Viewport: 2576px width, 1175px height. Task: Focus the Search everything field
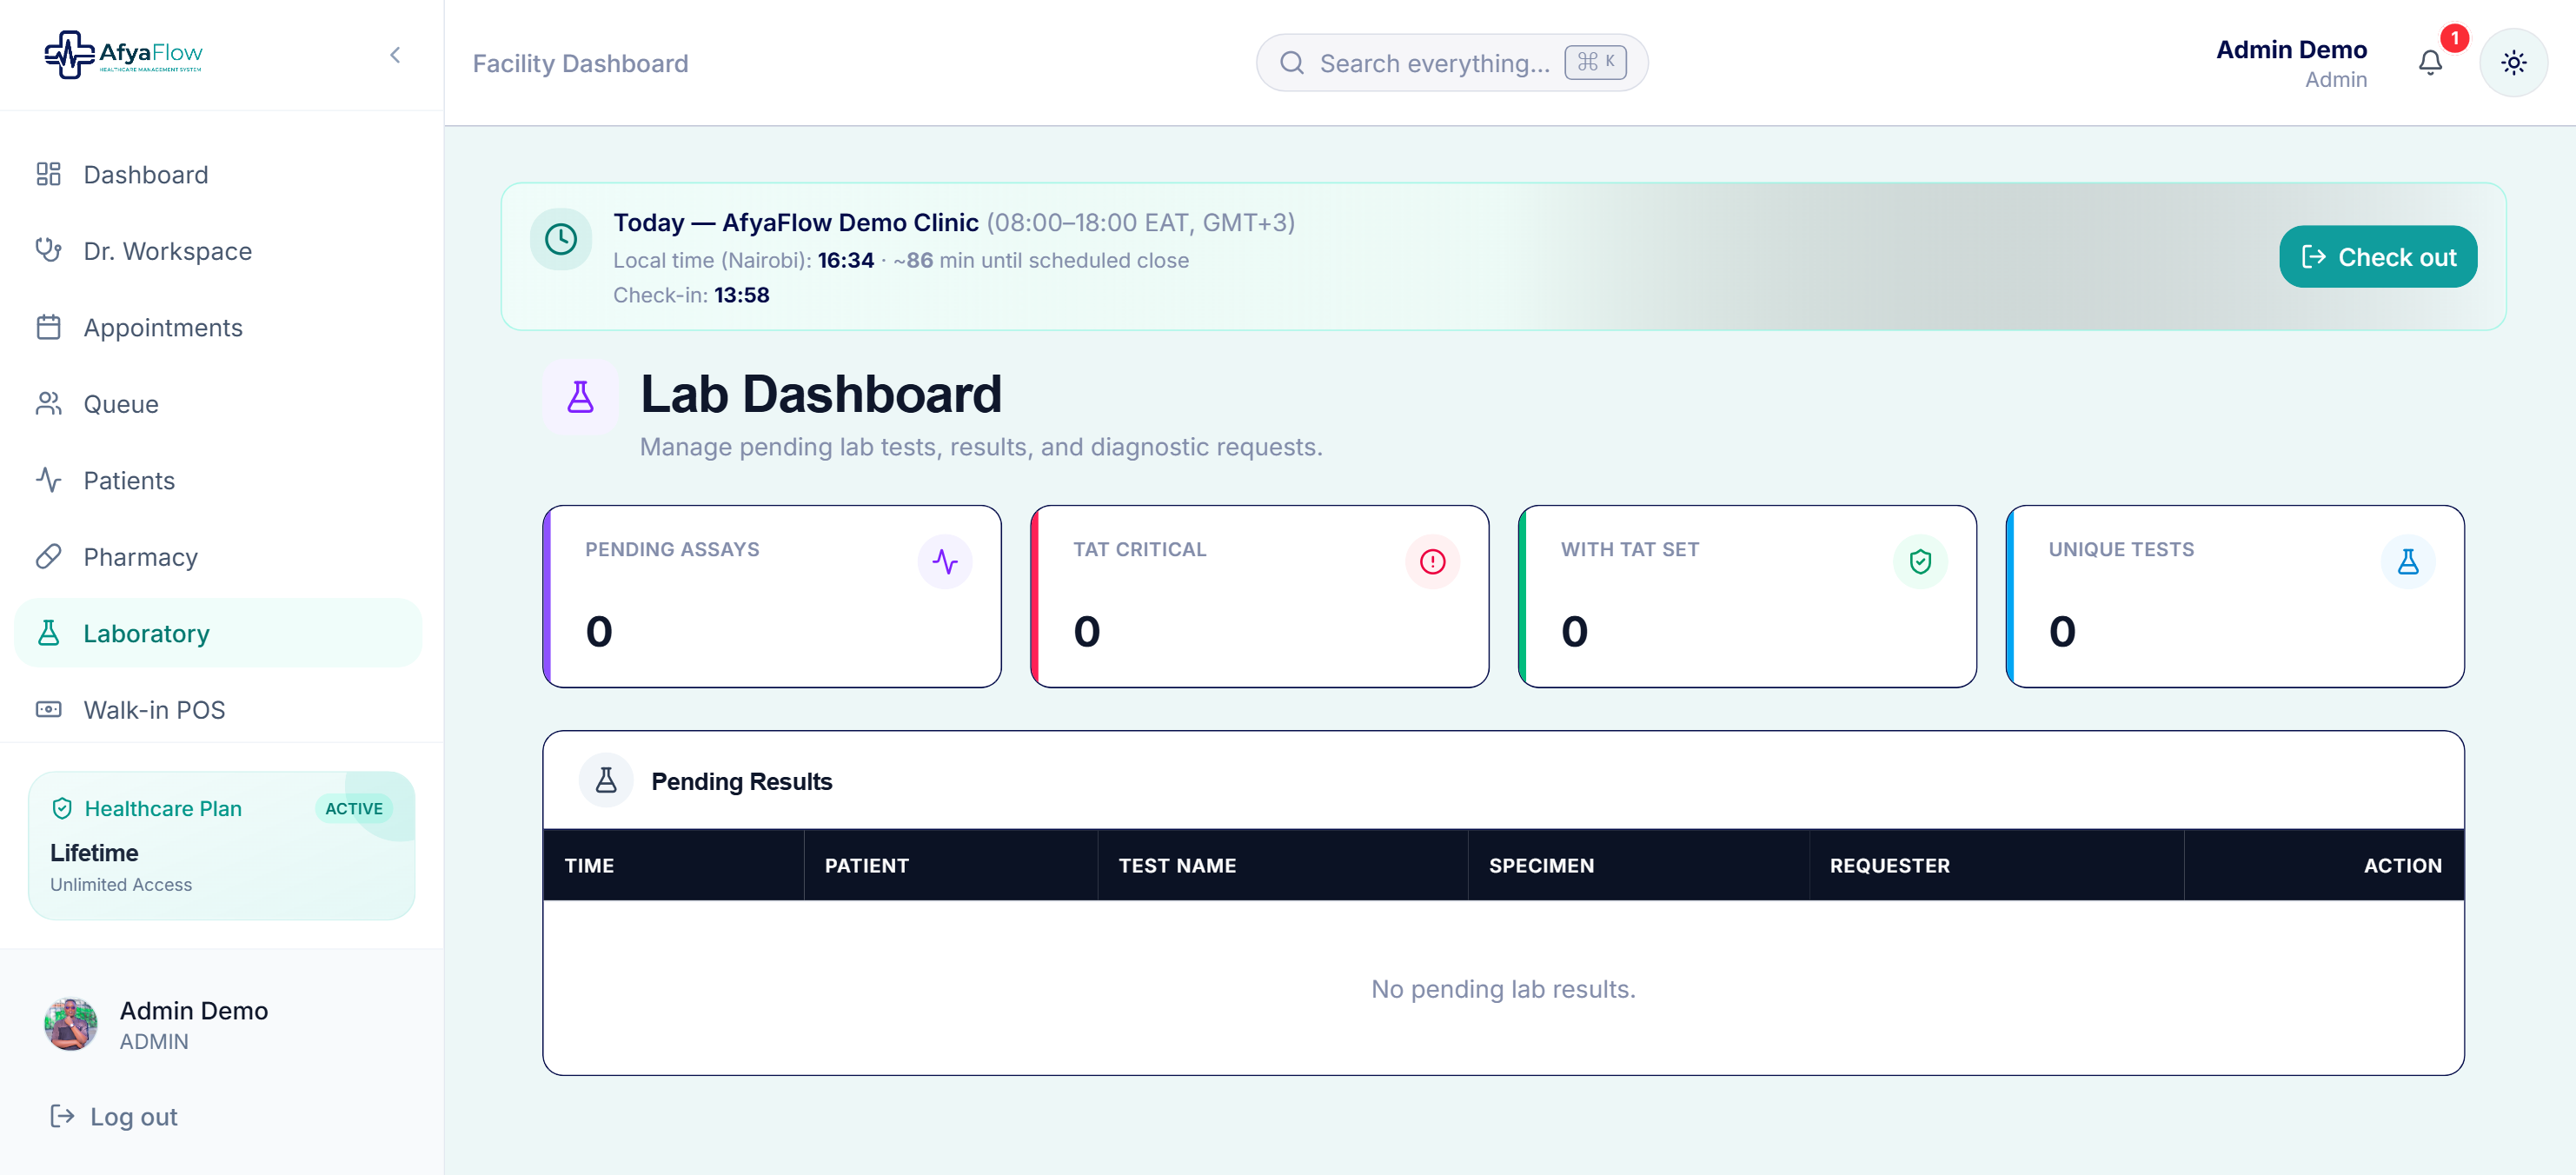(x=1452, y=63)
